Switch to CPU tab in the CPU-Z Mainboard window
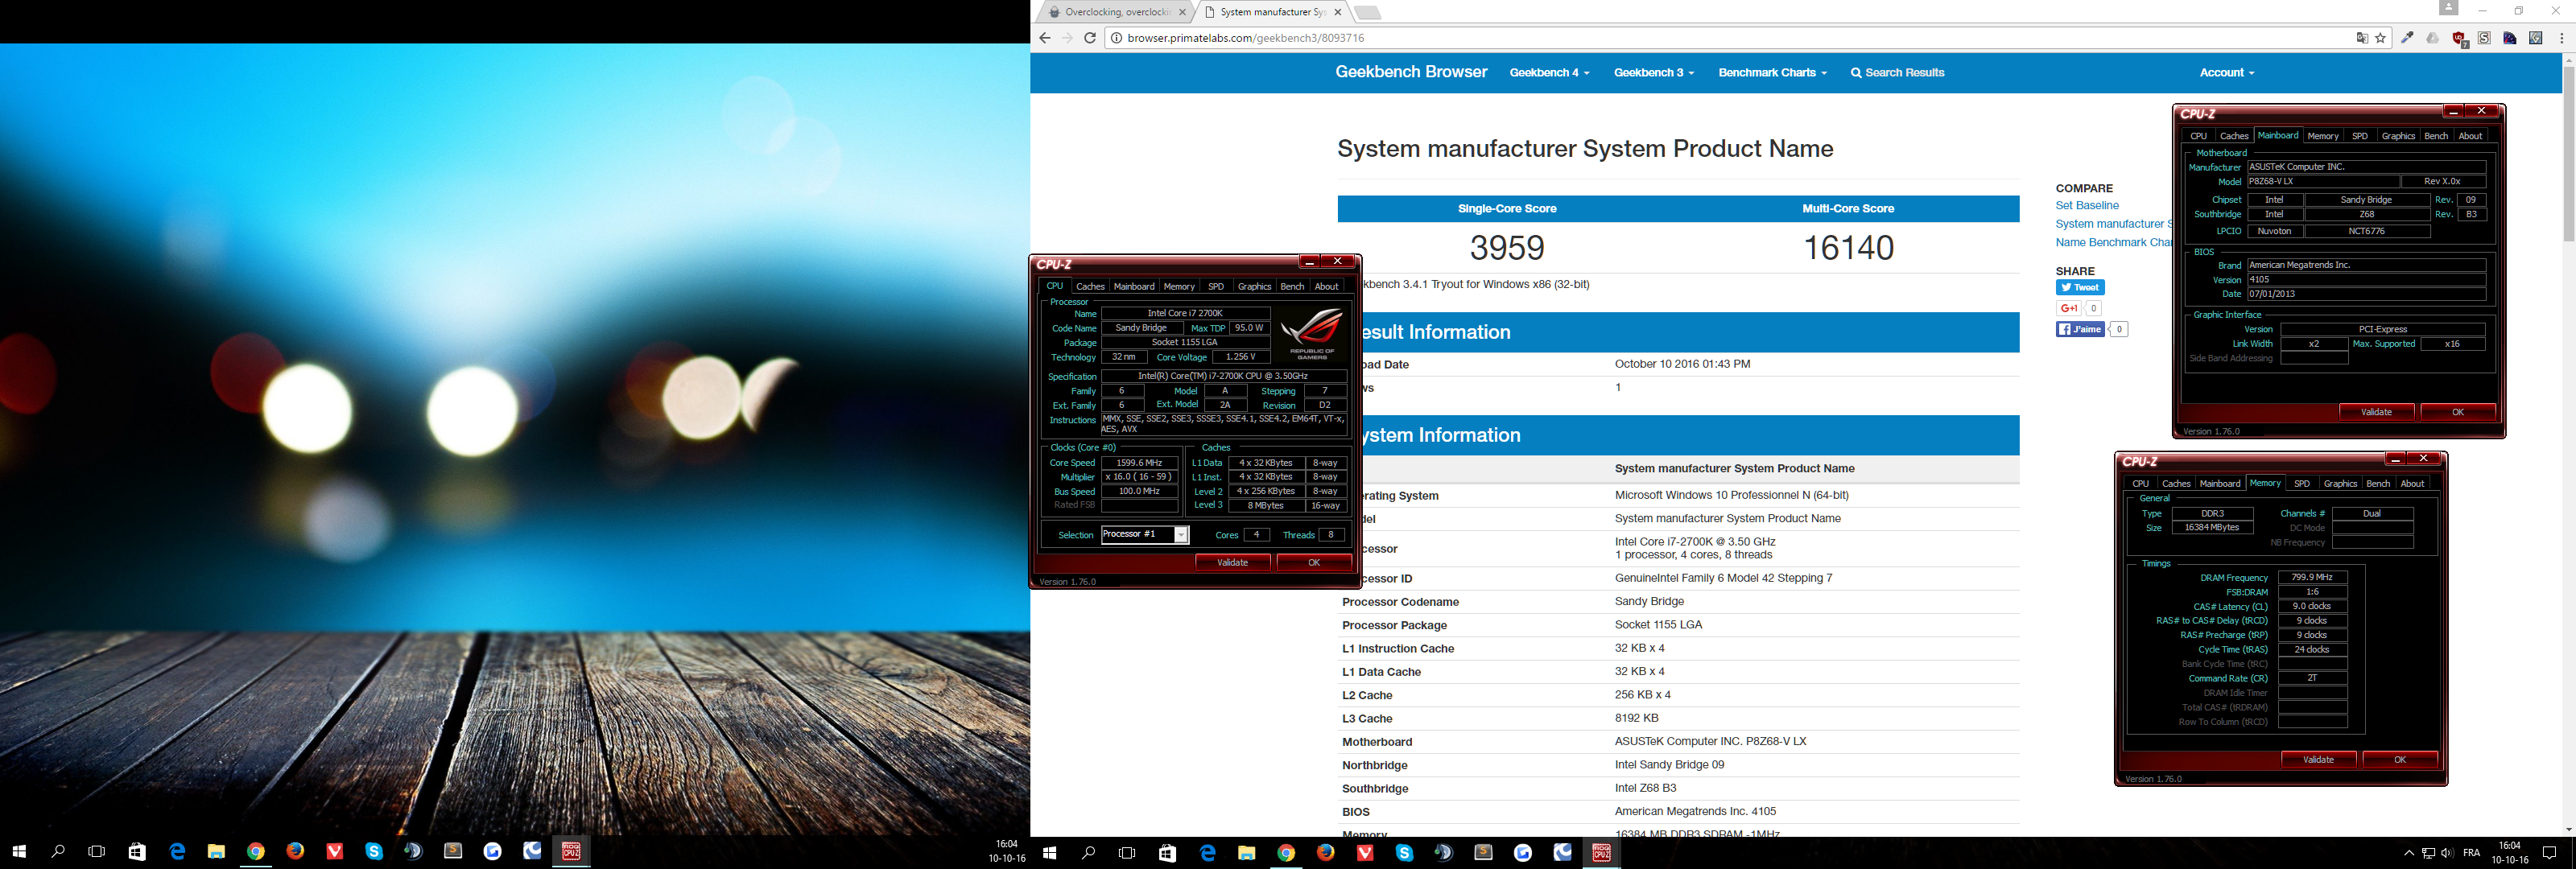2576x869 pixels. pyautogui.click(x=2198, y=136)
